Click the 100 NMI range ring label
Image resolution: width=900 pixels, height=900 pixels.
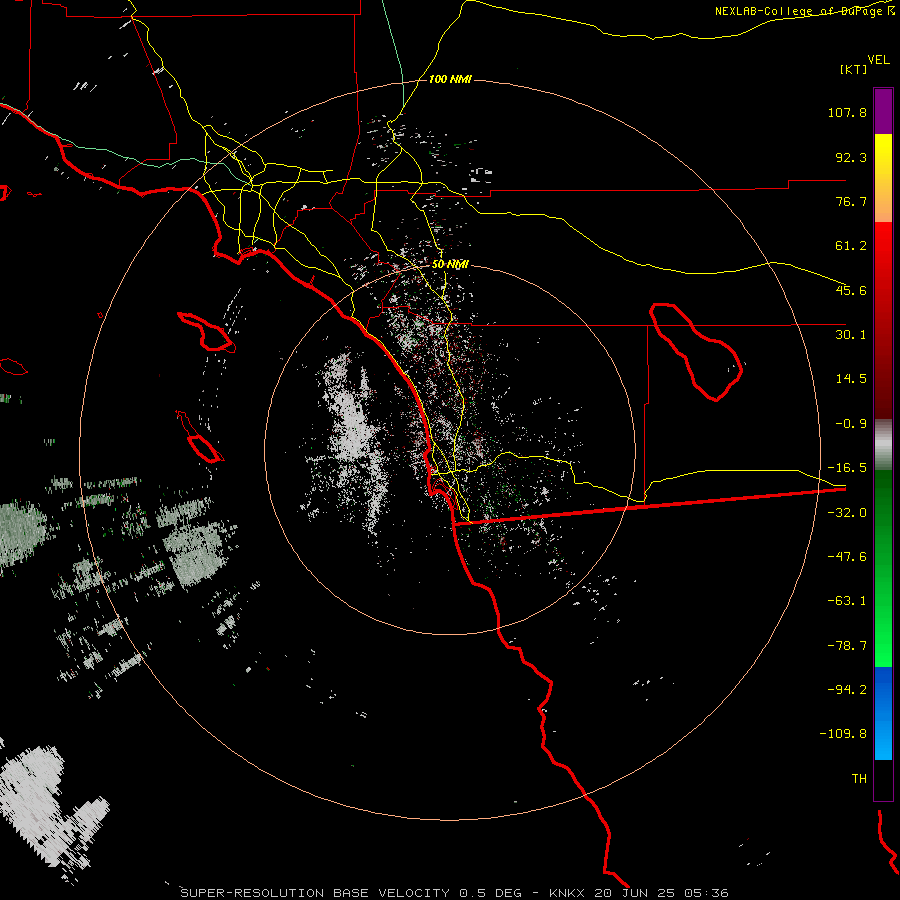tap(450, 79)
